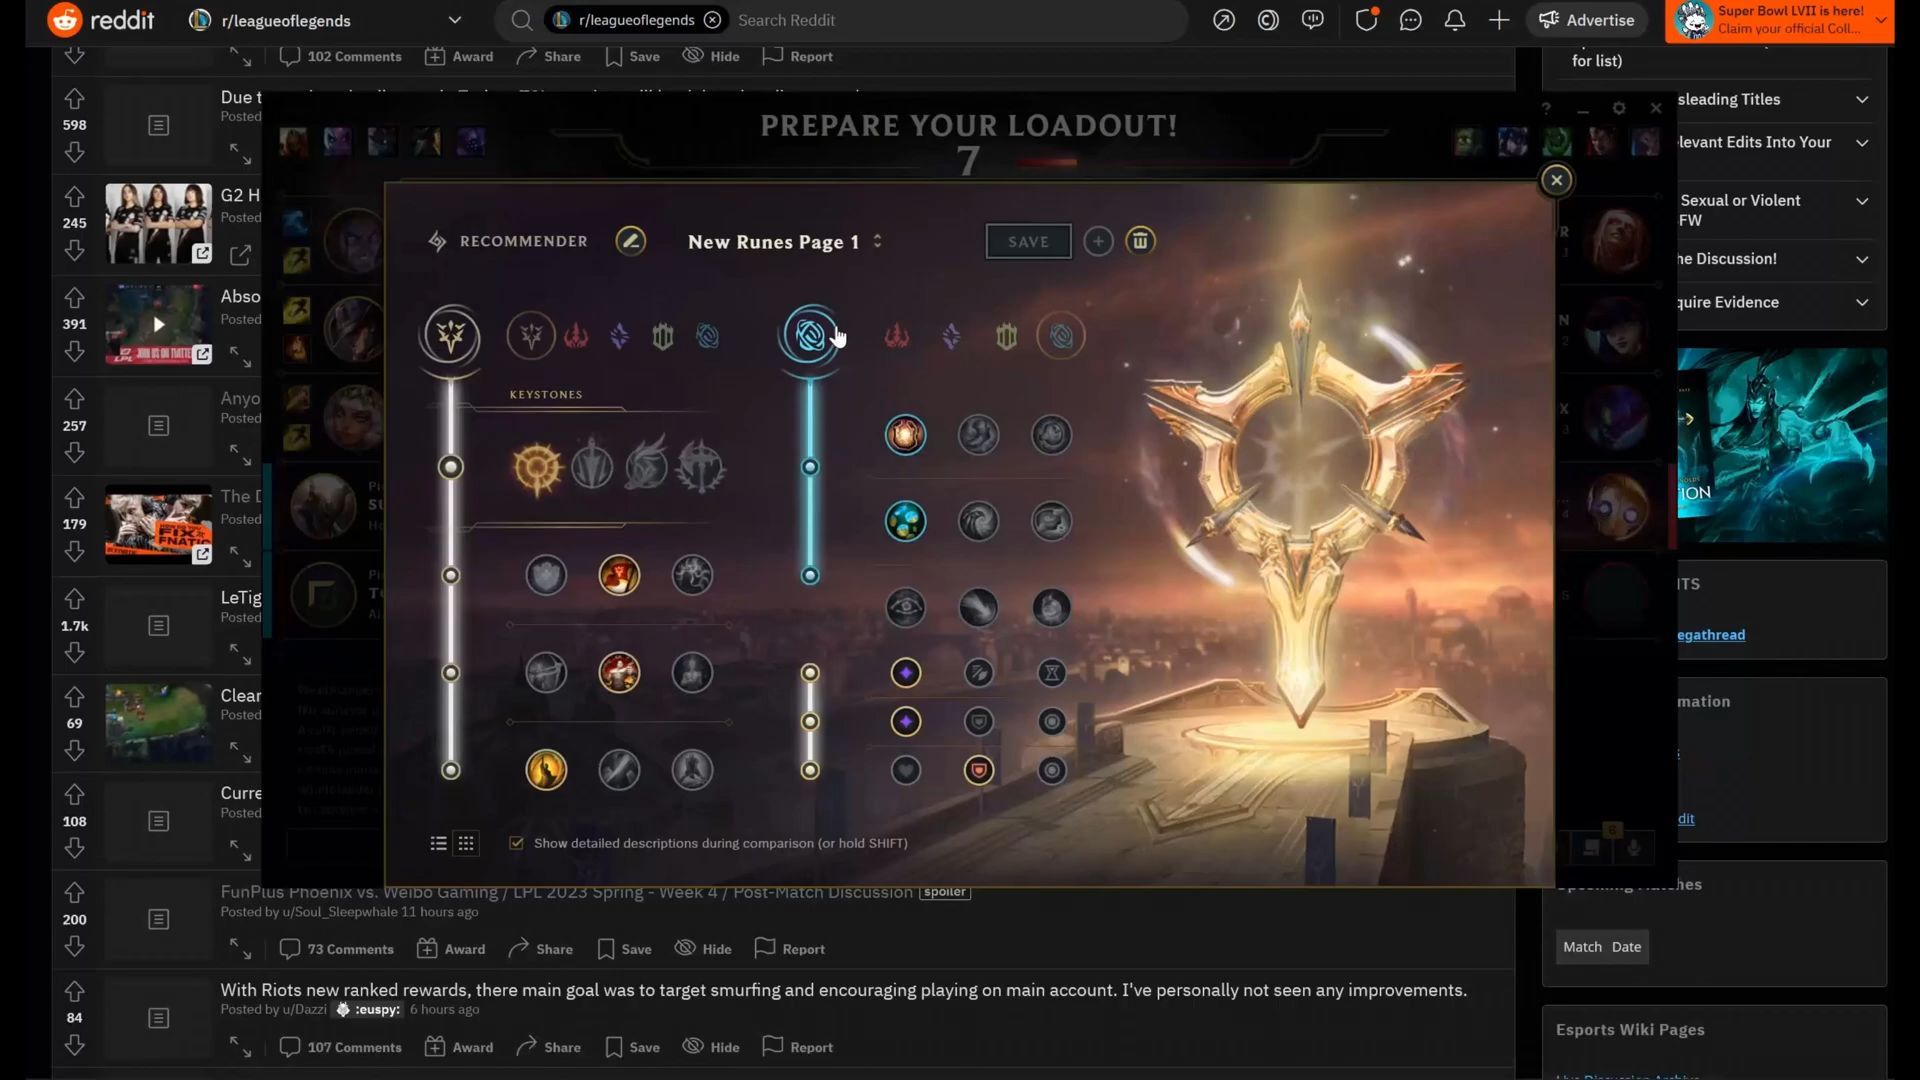Choose the Lethal Tempo keystone
The height and width of the screenshot is (1080, 1920).
click(x=592, y=465)
